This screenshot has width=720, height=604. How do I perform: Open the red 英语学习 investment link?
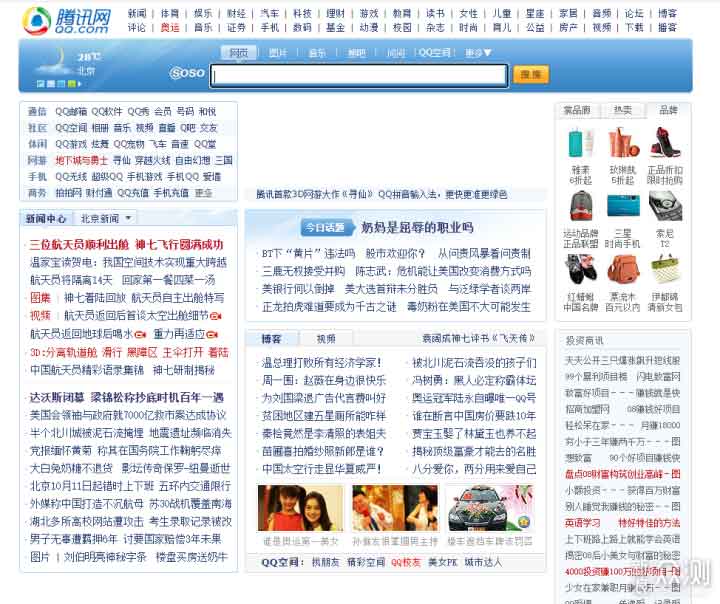click(x=583, y=523)
